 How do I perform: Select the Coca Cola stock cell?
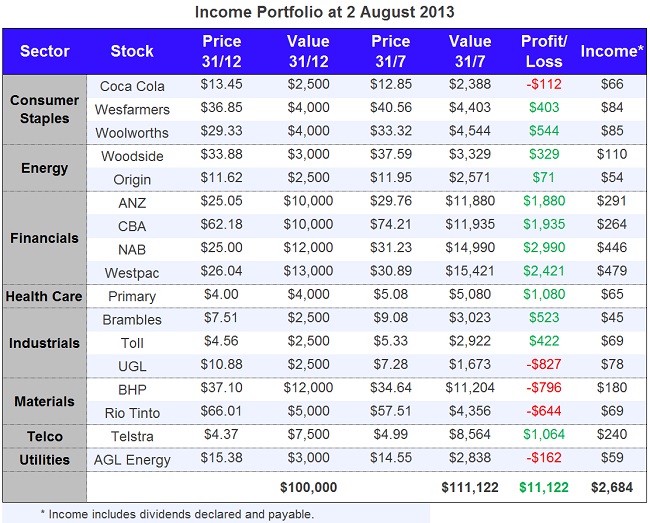(132, 86)
